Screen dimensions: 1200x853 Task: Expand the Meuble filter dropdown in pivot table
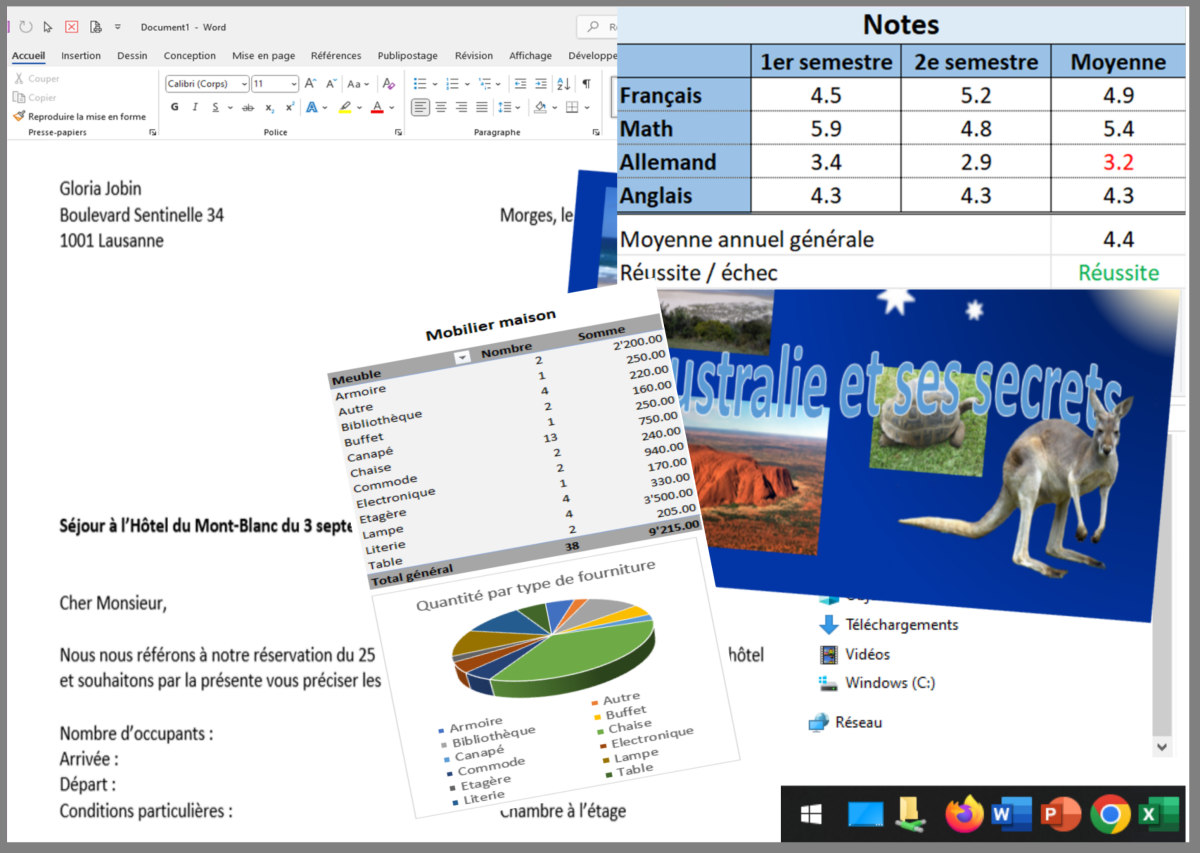tap(461, 357)
